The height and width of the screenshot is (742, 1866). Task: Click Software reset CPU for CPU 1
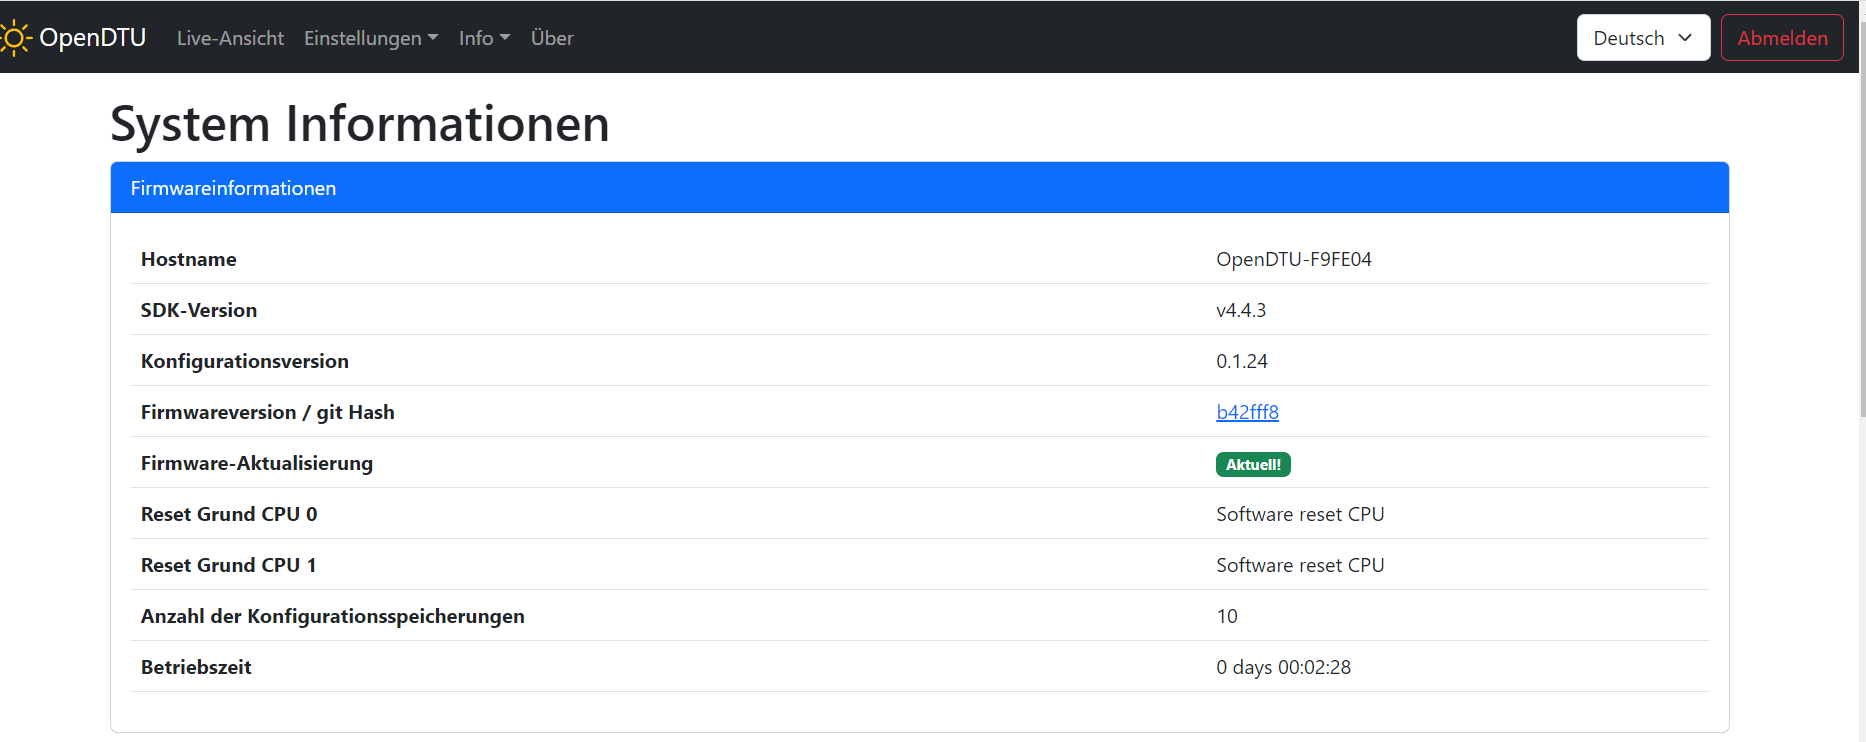[1300, 565]
